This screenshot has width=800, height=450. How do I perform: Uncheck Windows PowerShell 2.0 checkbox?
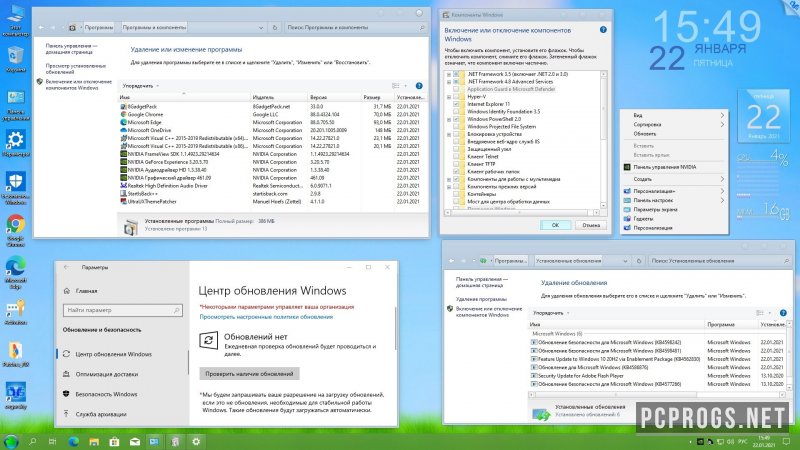point(457,119)
